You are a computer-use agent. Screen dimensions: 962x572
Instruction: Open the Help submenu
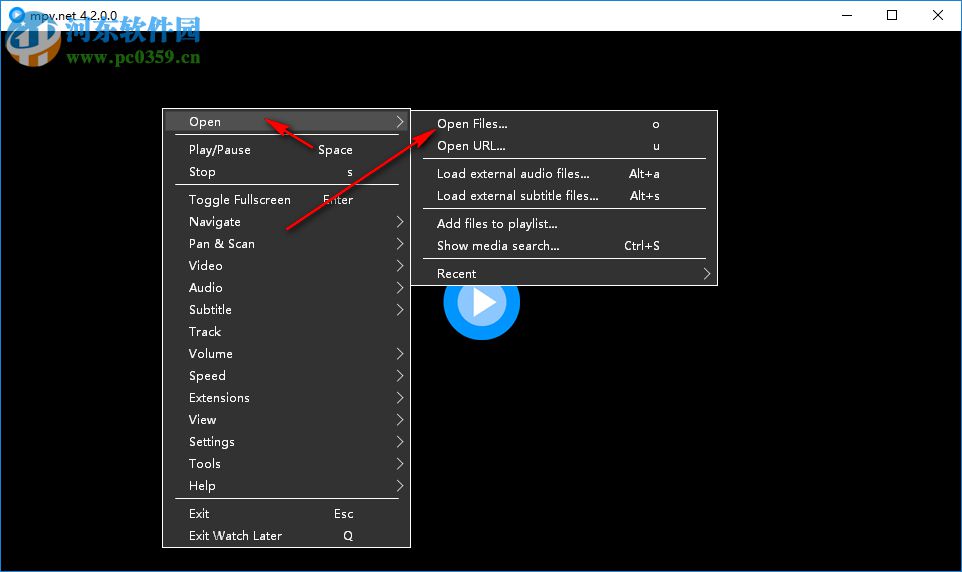click(287, 486)
